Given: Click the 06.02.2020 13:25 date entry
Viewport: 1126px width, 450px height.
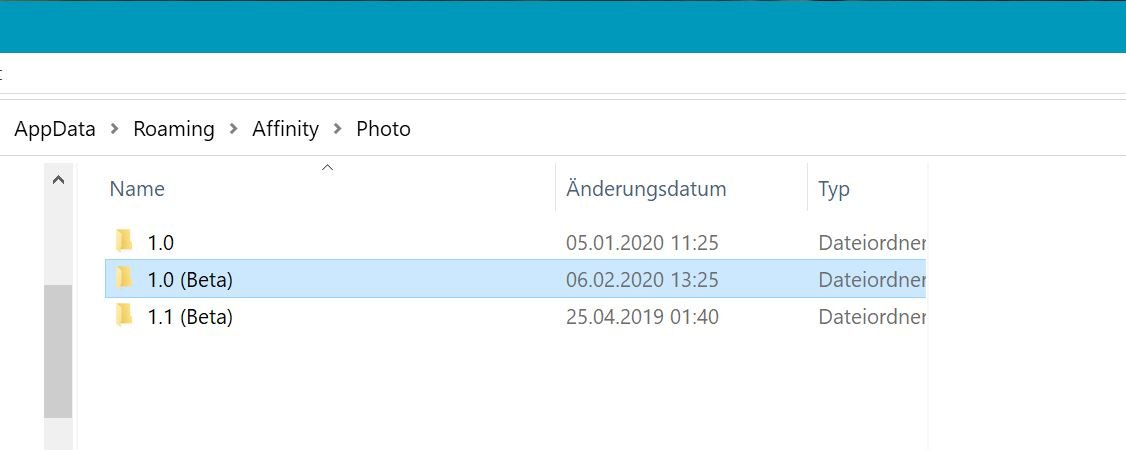Looking at the screenshot, I should (642, 280).
